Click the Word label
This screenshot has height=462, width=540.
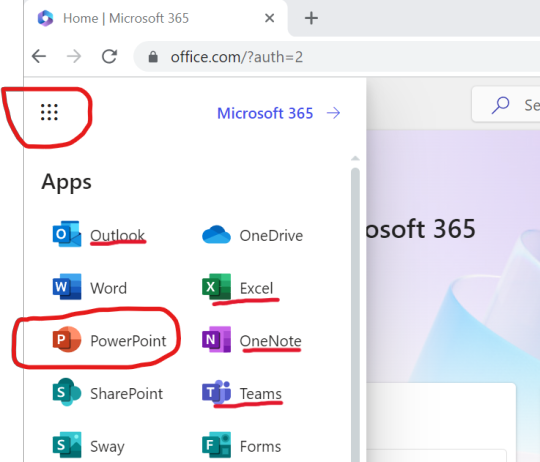pos(108,288)
